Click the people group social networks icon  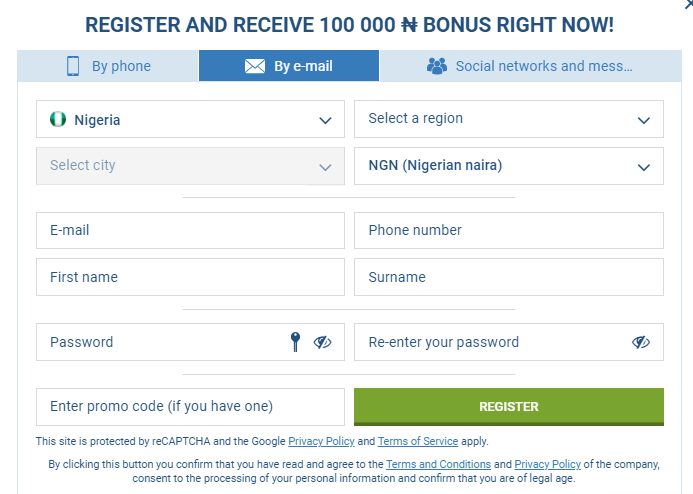(437, 66)
